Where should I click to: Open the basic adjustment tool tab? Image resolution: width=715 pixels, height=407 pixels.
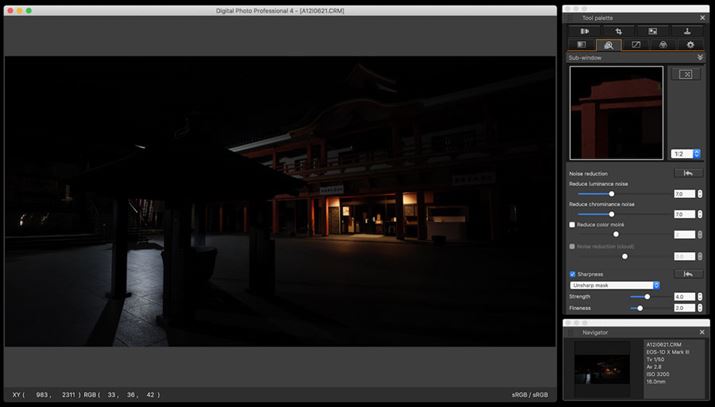(x=583, y=31)
